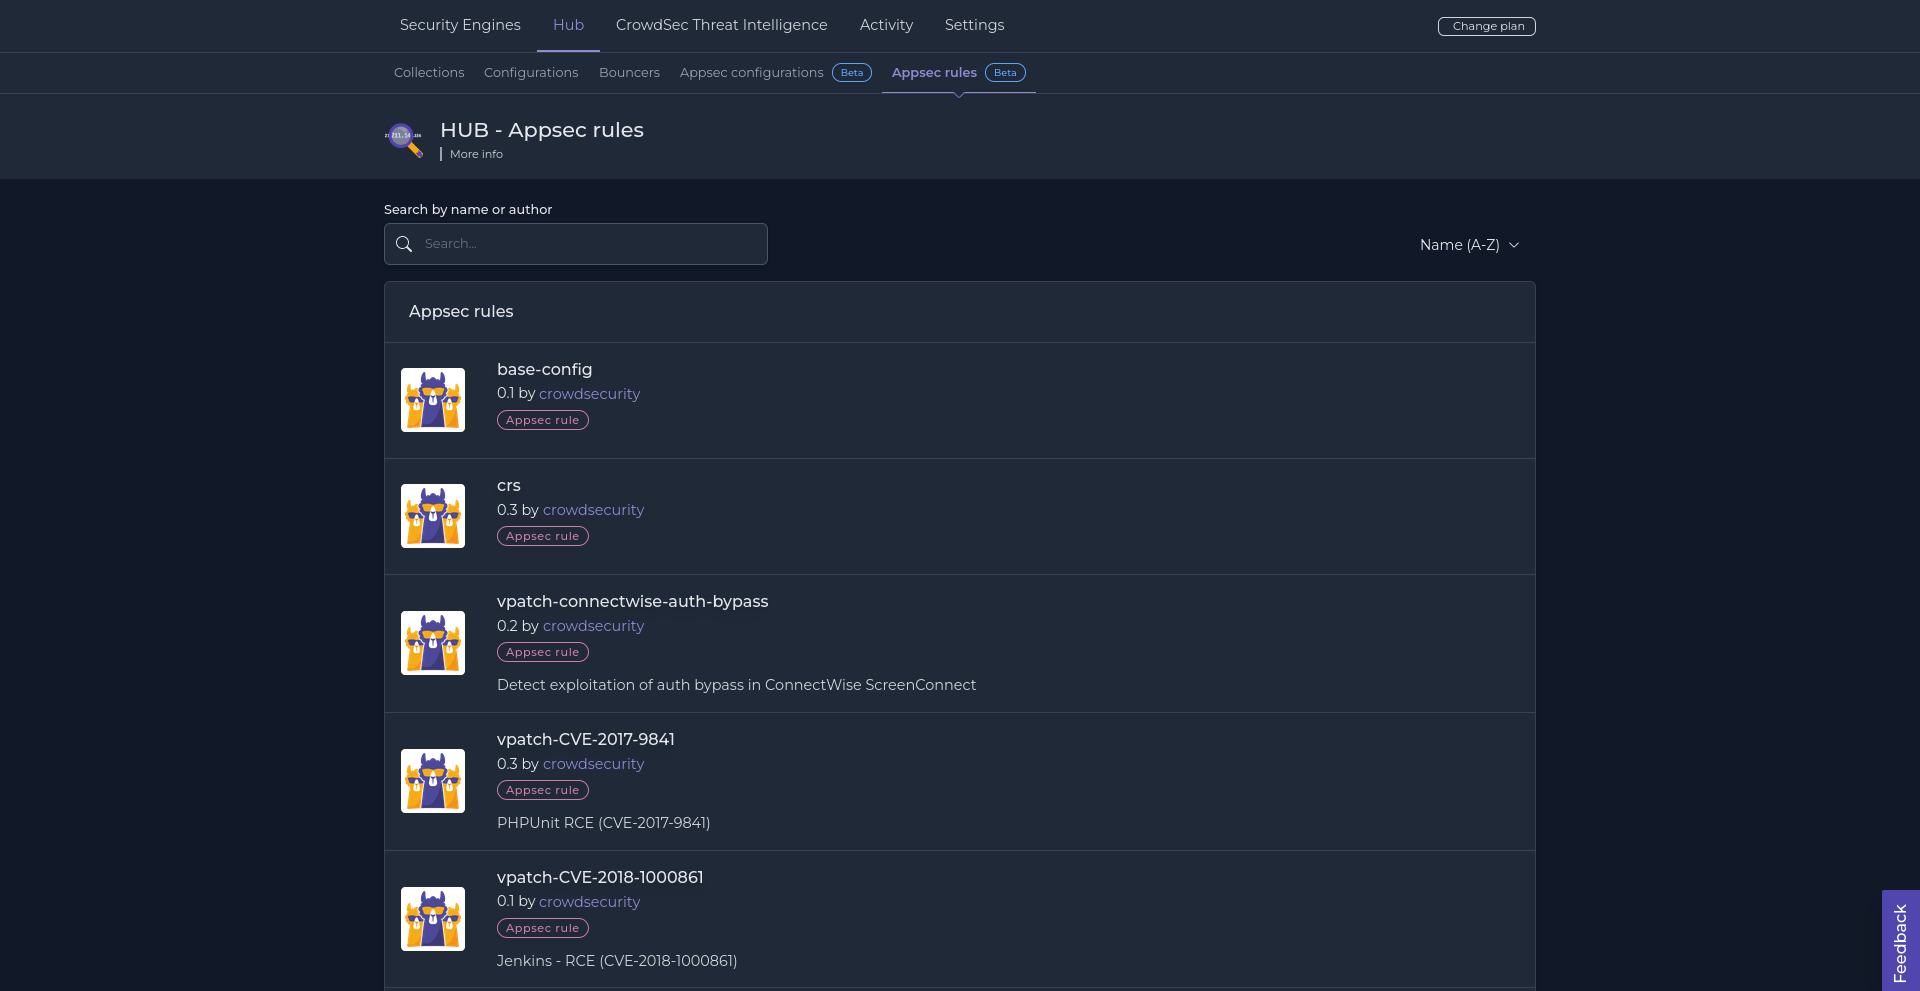Click the crs rule avatar icon

[433, 516]
